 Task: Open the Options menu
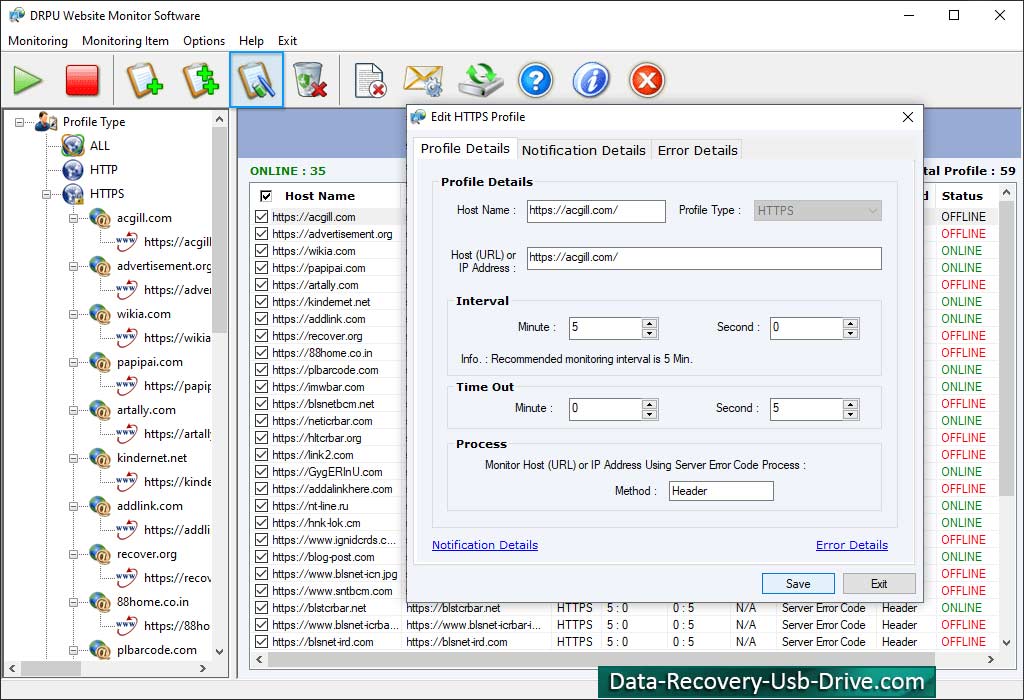click(x=204, y=40)
